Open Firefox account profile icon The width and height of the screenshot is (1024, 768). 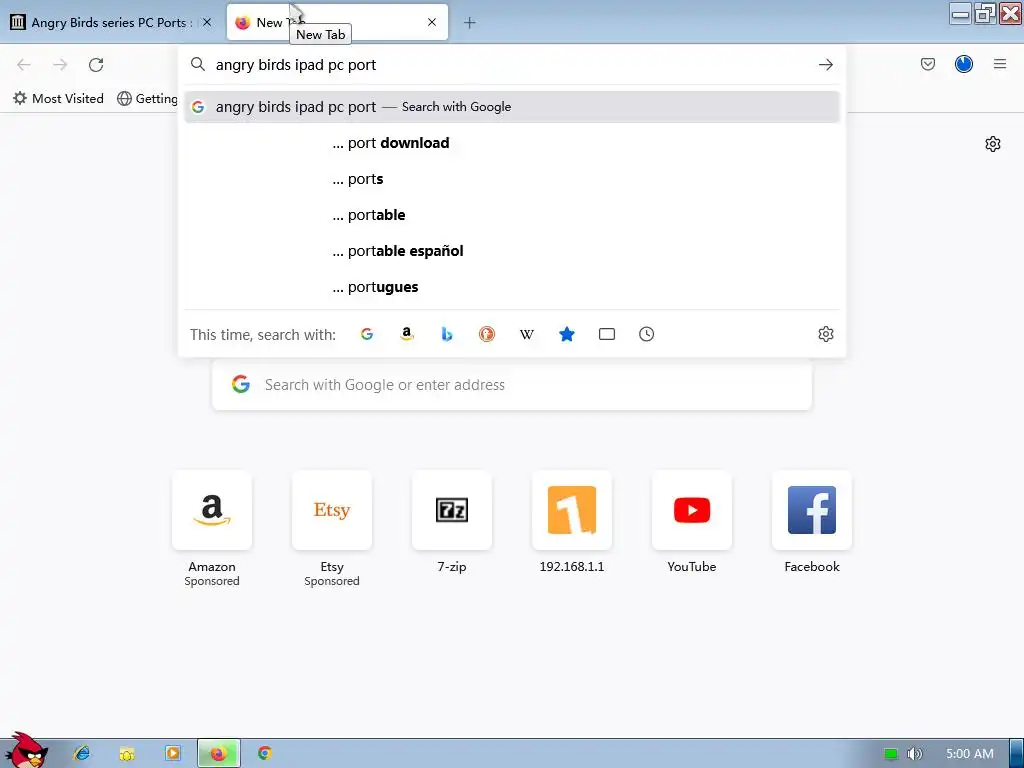[964, 64]
